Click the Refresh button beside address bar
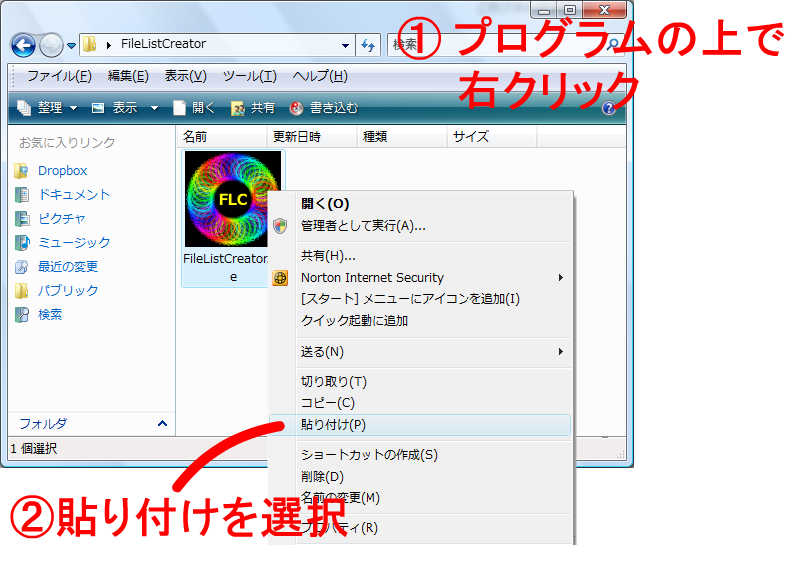791x563 pixels. click(x=368, y=45)
